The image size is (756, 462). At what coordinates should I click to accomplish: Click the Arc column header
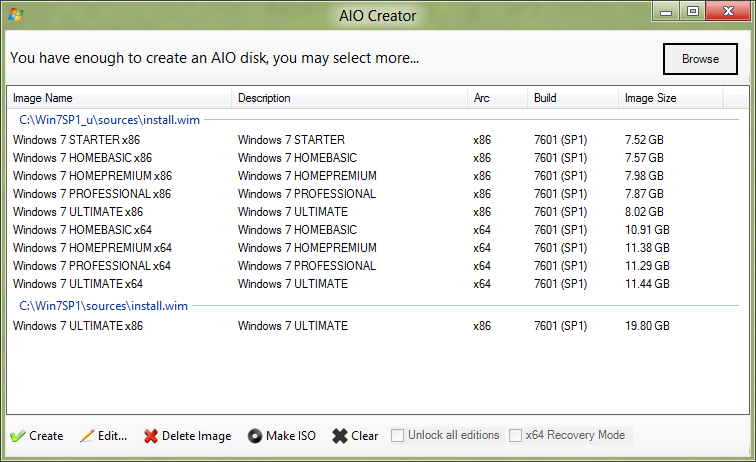[x=498, y=98]
